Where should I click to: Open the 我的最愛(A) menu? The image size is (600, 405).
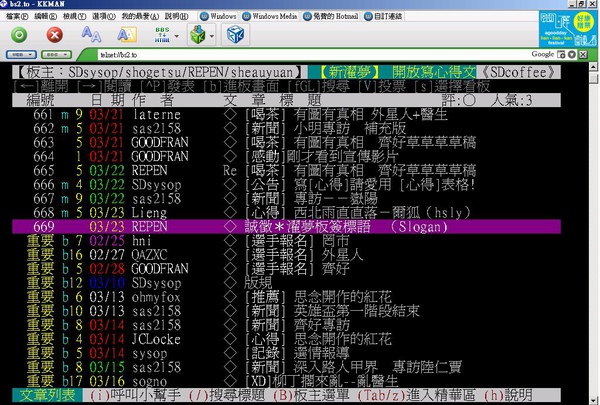point(140,16)
